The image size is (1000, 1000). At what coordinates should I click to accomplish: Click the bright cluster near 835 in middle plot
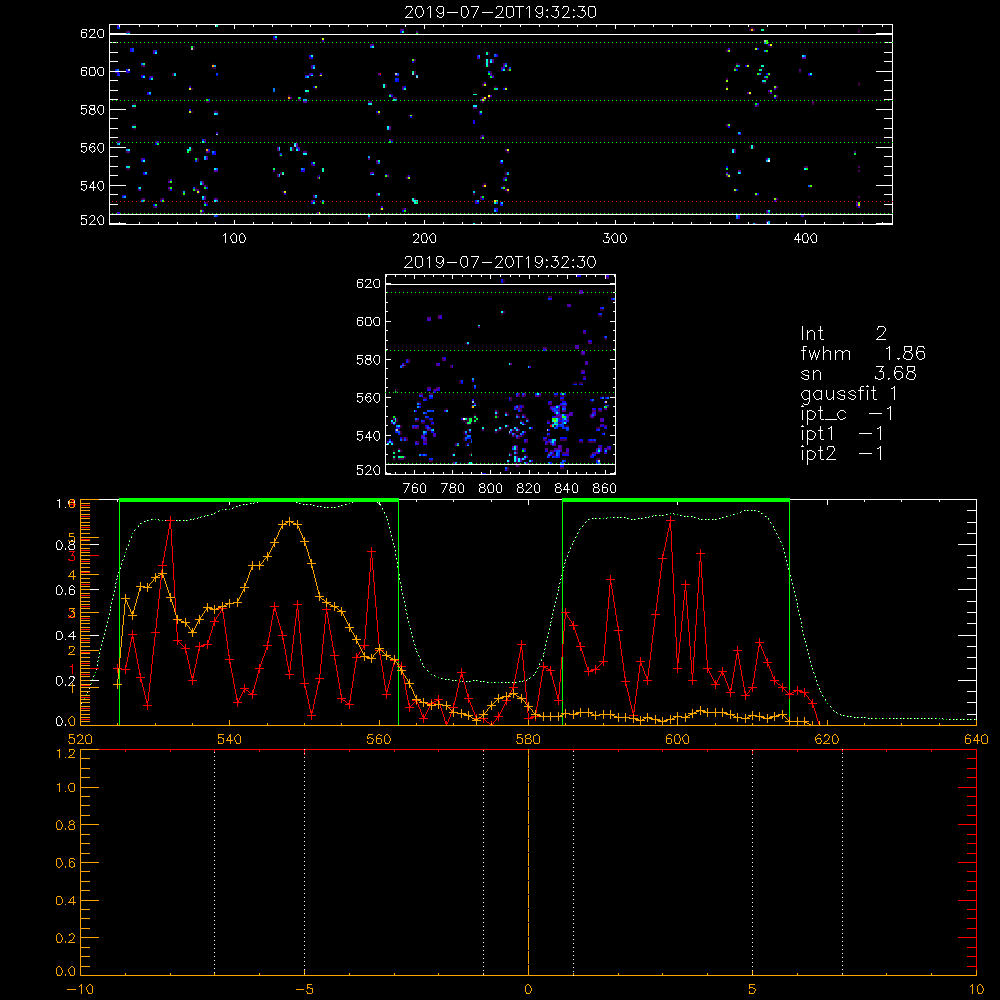(x=559, y=420)
